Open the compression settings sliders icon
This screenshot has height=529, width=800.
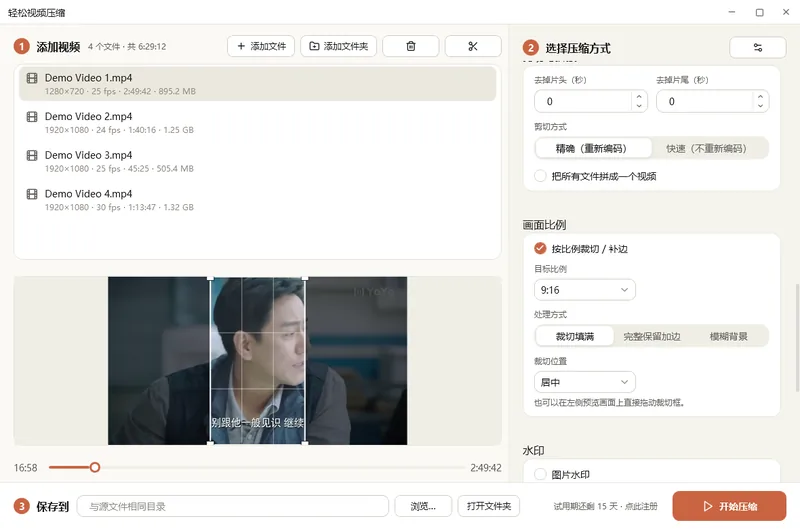758,47
